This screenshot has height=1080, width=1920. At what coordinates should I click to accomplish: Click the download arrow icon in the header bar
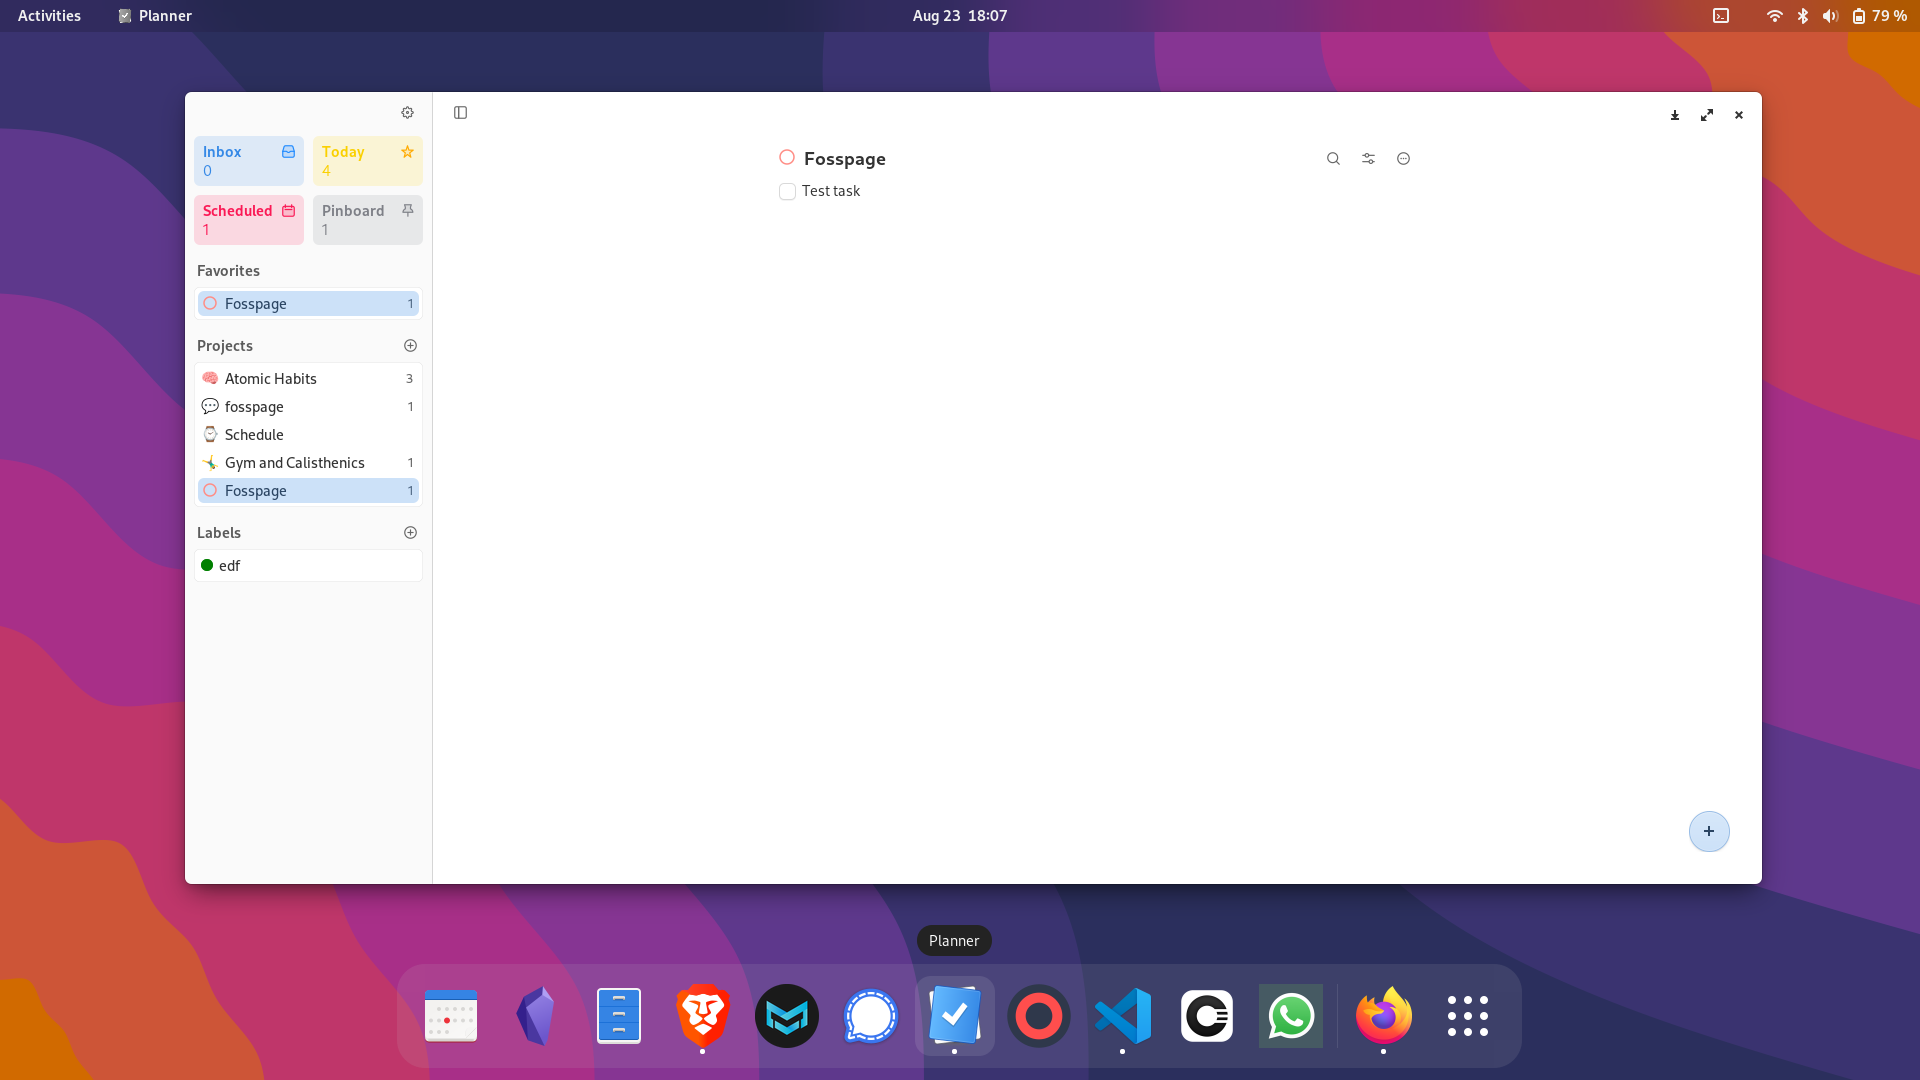pos(1675,116)
